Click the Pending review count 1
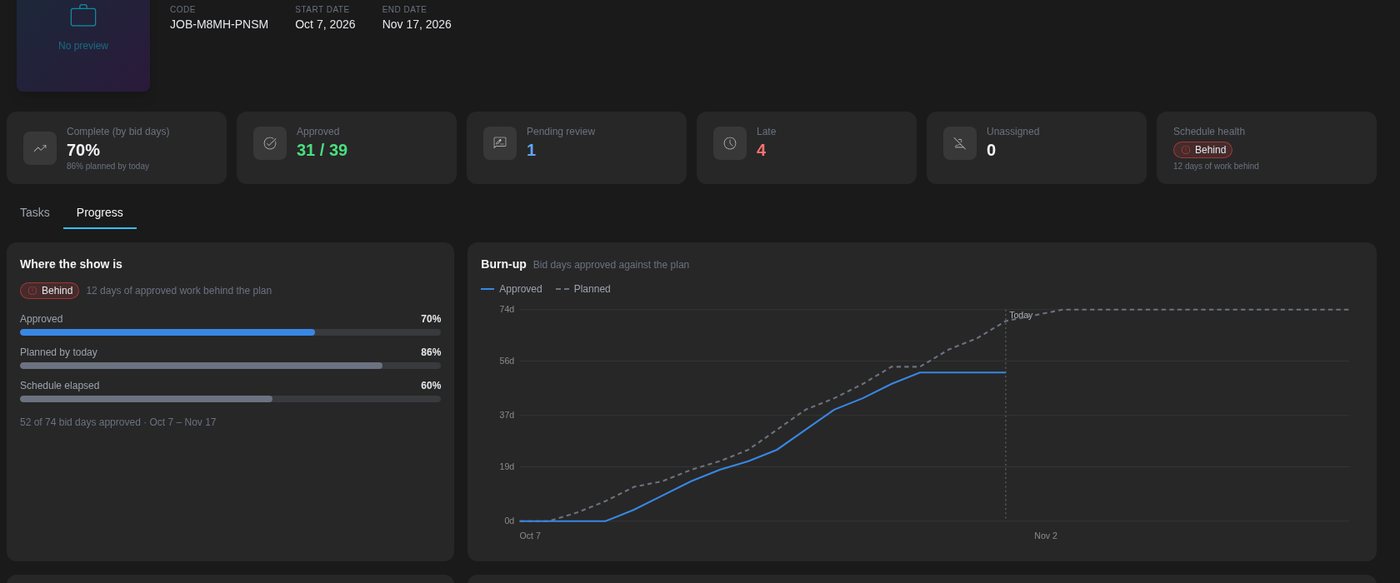 [x=531, y=150]
